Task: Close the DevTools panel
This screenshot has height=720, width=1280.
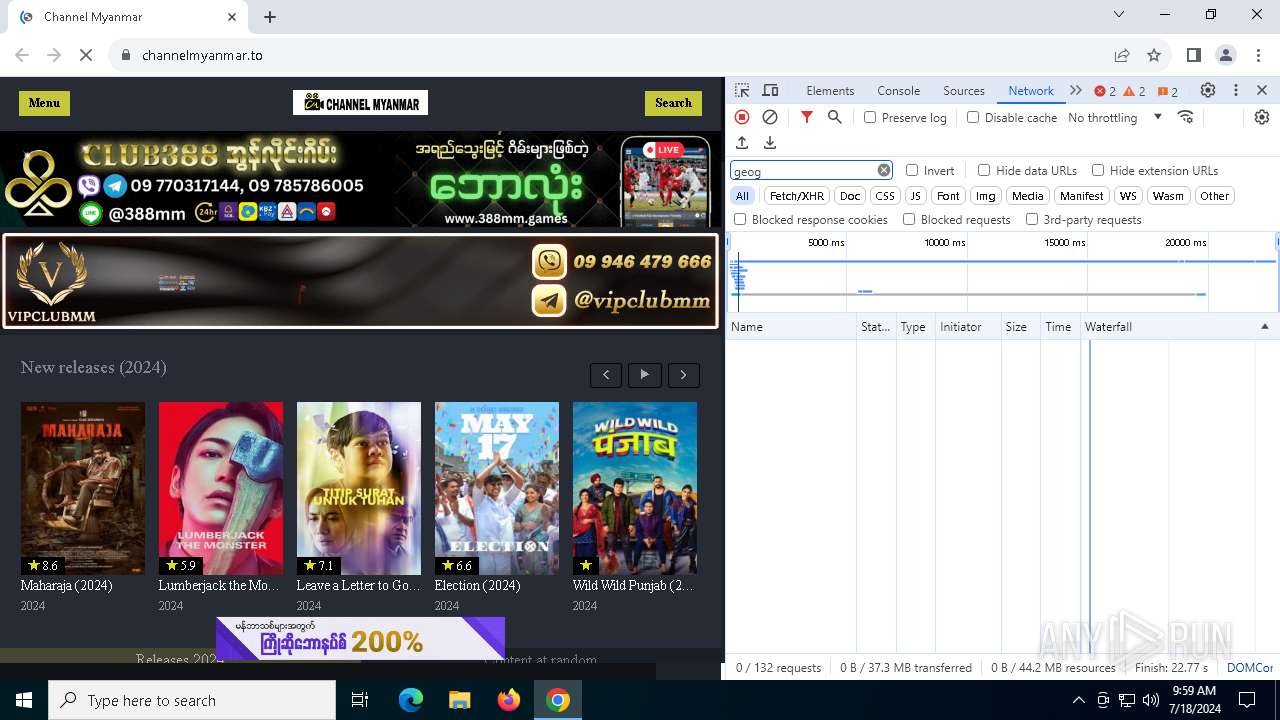Action: point(1262,90)
